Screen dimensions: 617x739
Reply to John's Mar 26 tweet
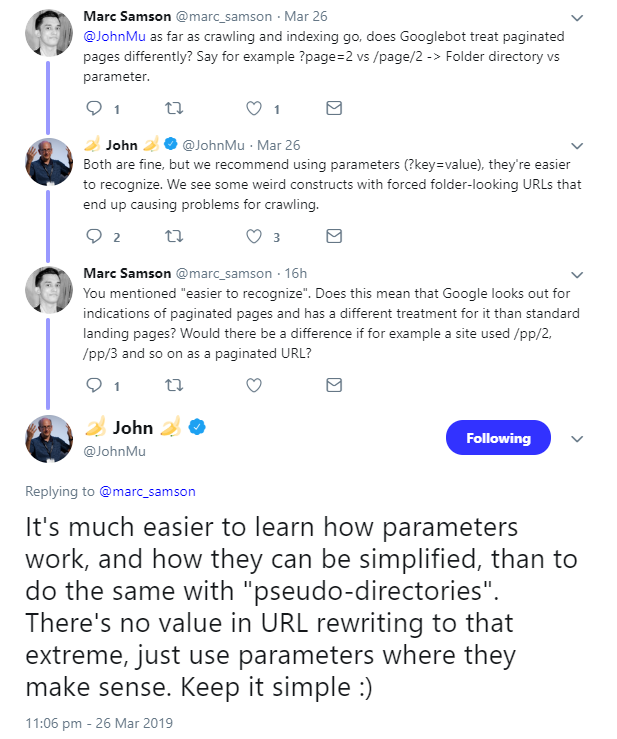pos(95,236)
